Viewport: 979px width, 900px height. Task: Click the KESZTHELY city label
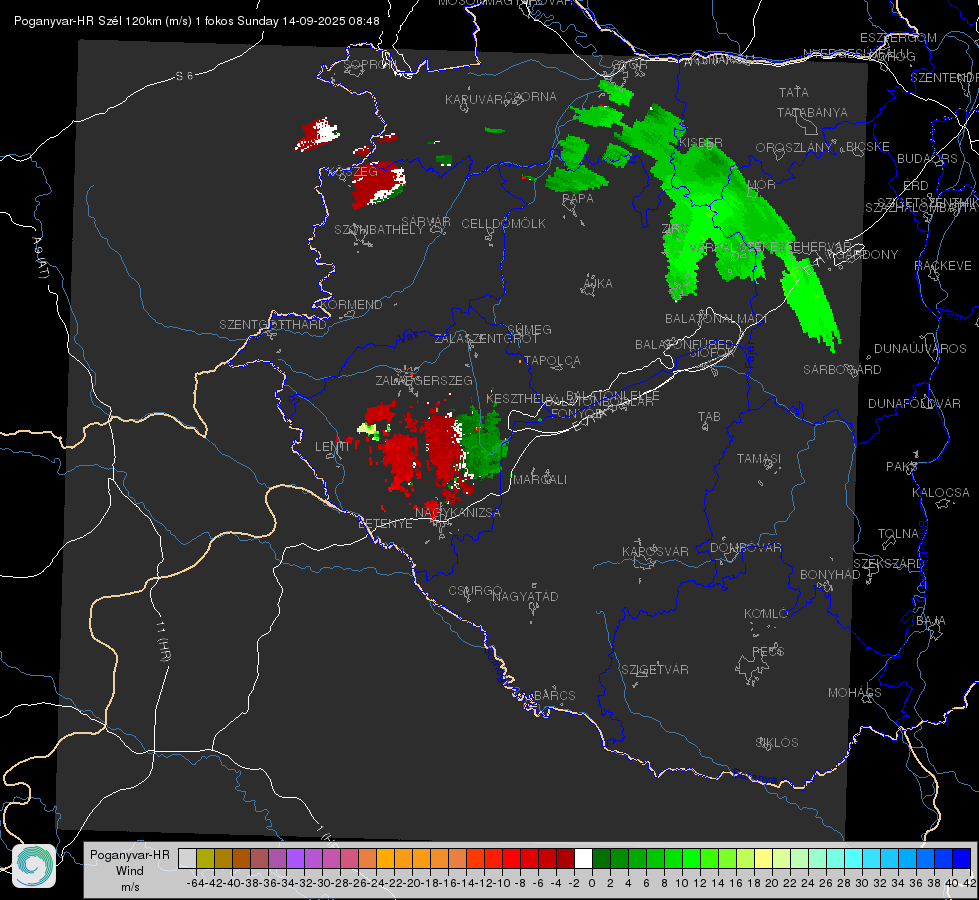521,398
